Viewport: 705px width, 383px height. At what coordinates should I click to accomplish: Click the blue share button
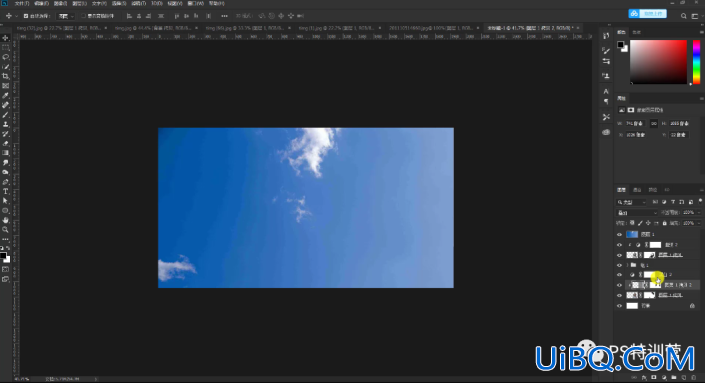(647, 13)
